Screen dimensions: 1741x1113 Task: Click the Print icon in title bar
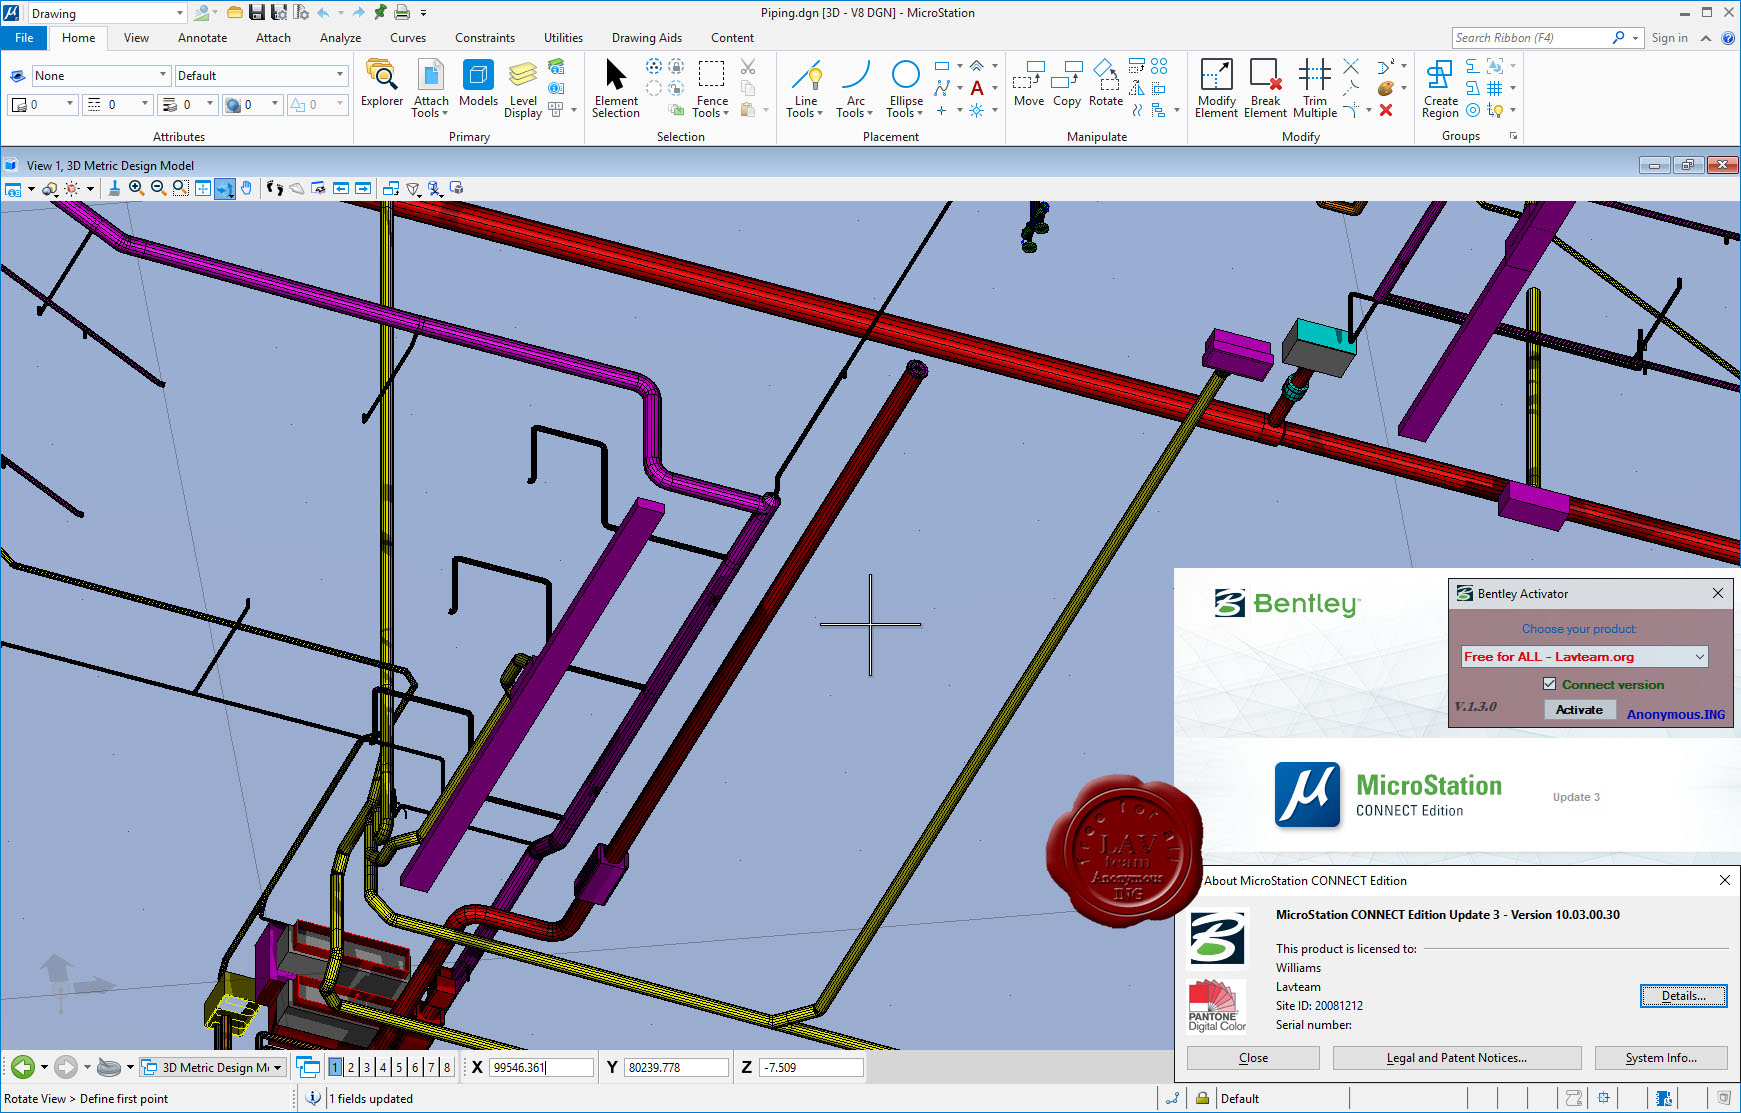[x=402, y=12]
